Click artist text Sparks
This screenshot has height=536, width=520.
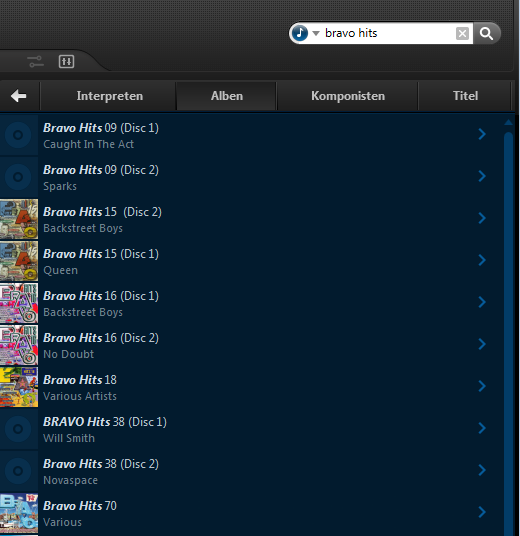pyautogui.click(x=60, y=186)
